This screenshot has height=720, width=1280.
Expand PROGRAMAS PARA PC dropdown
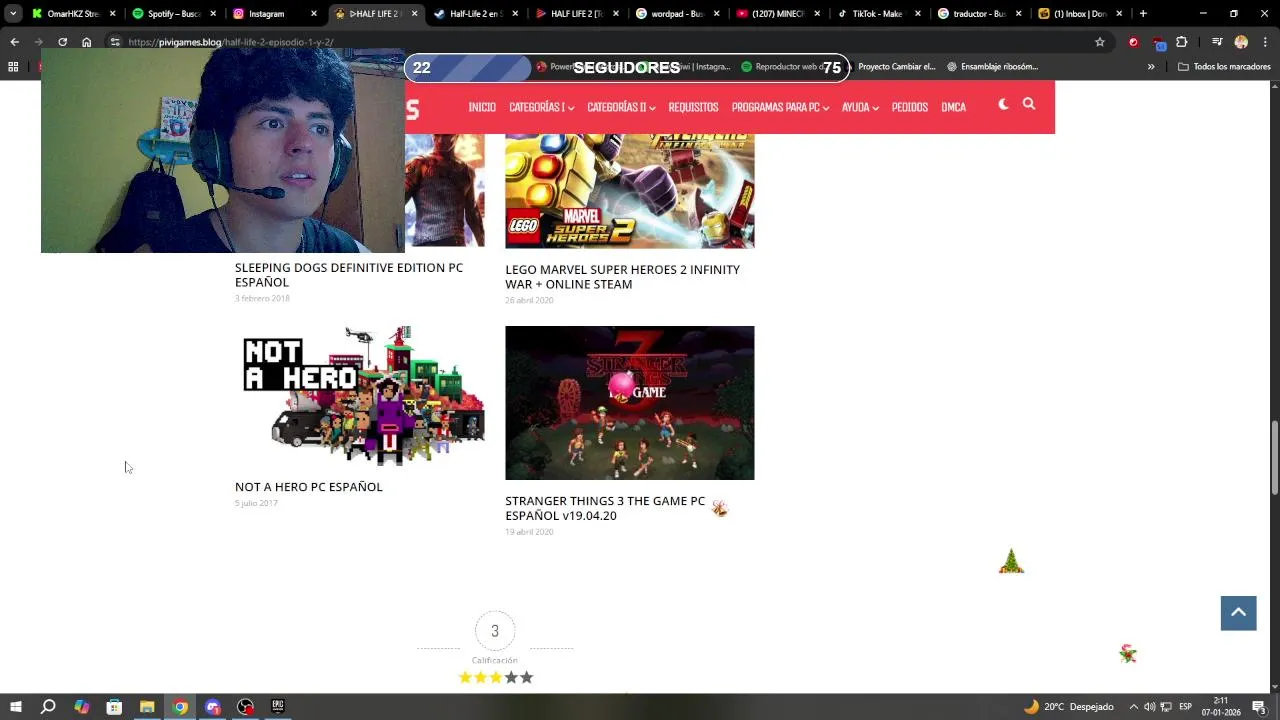coord(780,107)
